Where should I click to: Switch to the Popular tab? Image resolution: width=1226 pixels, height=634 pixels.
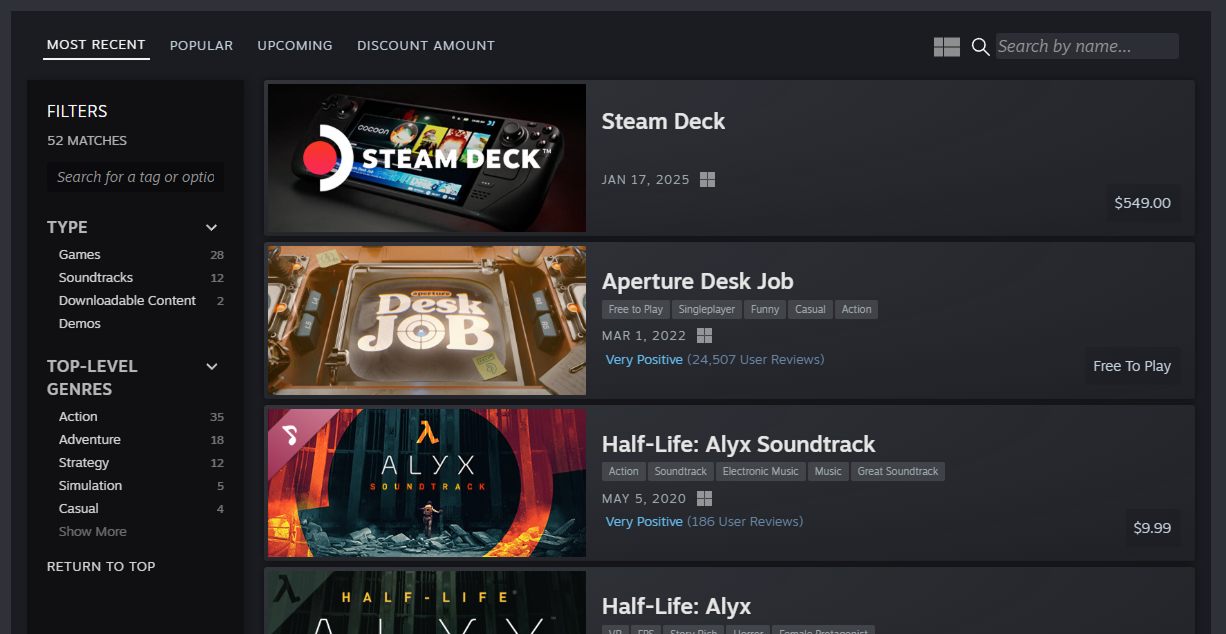pos(201,46)
